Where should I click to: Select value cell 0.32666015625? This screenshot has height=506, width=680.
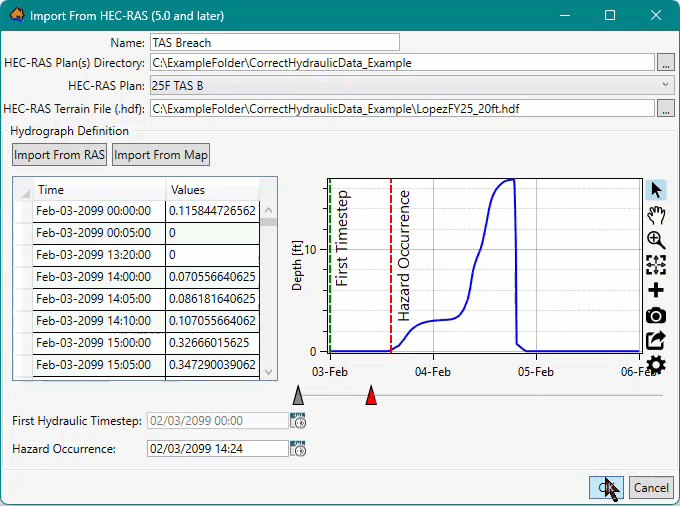pos(212,343)
